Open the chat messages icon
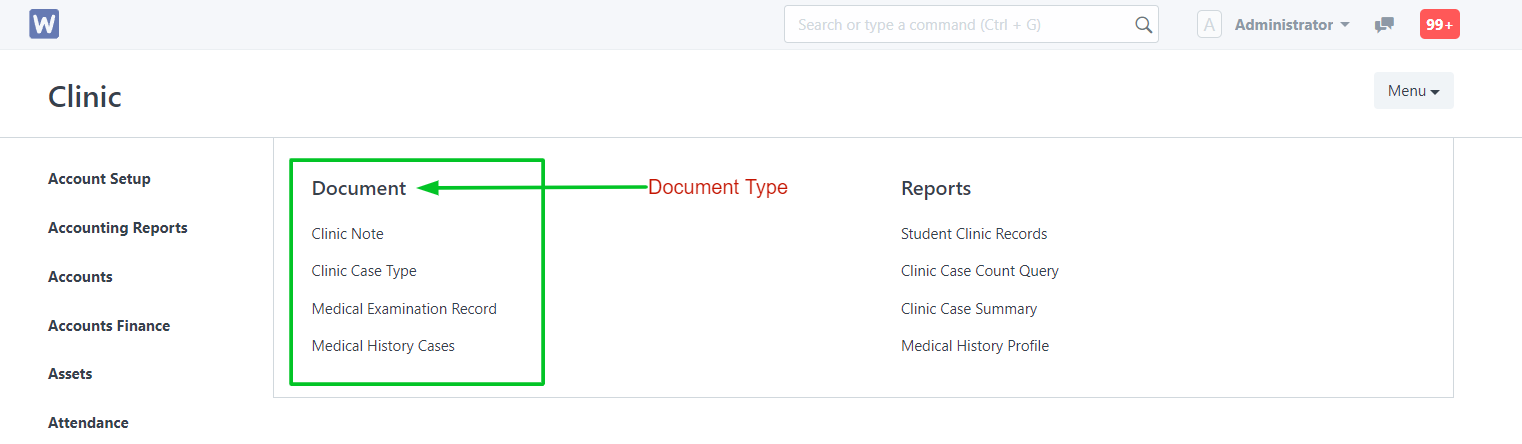Screen dimensions: 1522x444 (1385, 25)
